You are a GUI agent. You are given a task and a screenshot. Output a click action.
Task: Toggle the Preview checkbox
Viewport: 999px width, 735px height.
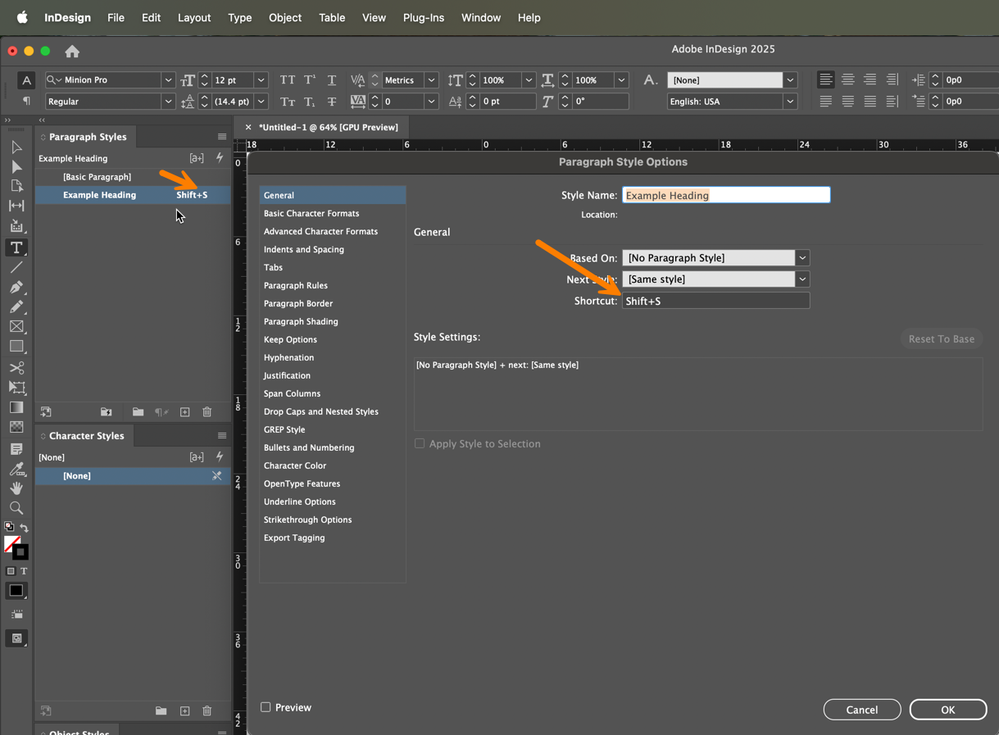(x=266, y=707)
